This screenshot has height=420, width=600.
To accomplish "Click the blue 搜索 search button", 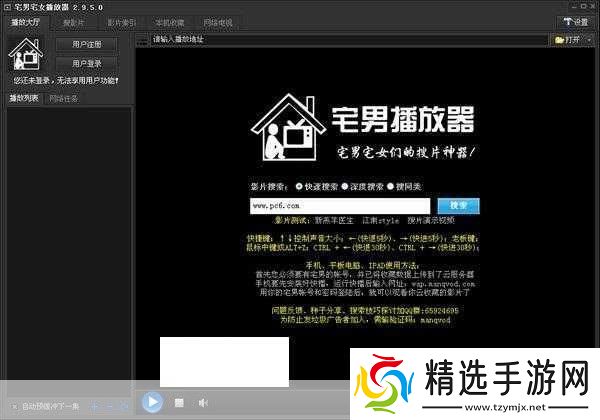I will [458, 206].
